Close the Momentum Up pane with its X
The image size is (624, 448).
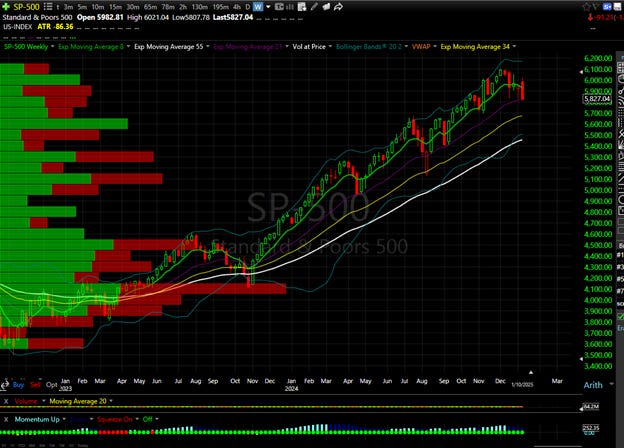6,419
